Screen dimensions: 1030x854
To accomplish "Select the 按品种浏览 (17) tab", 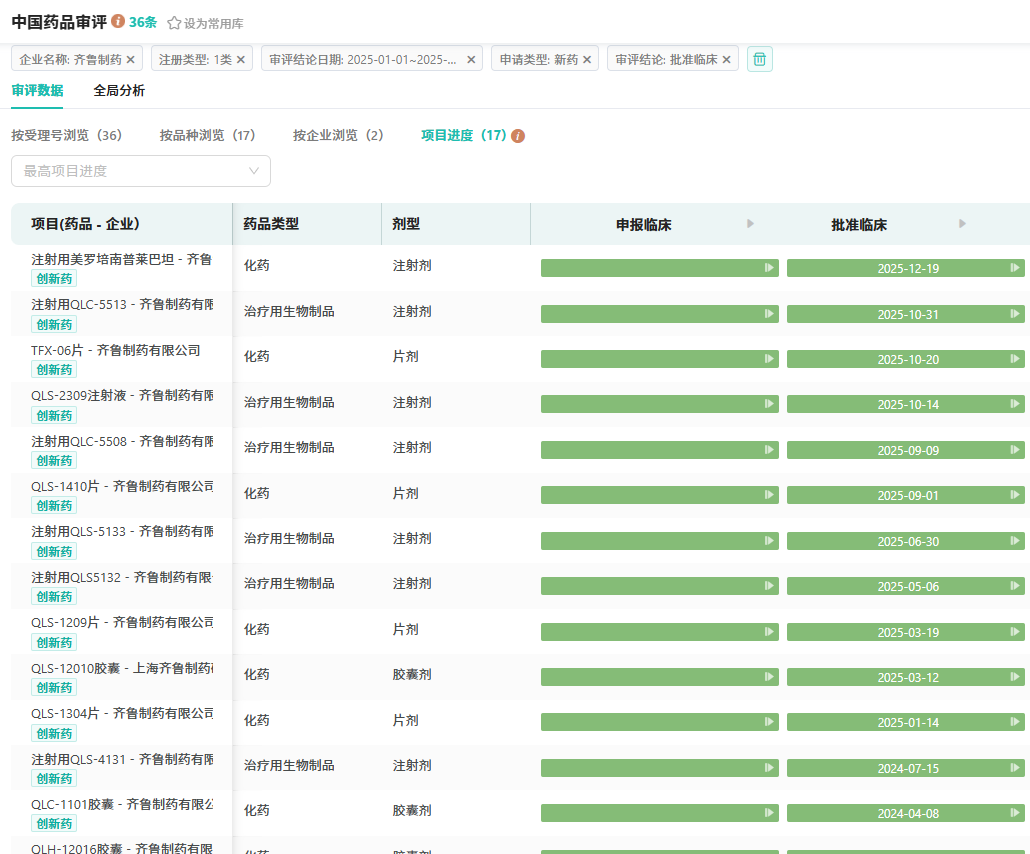I will 208,135.
